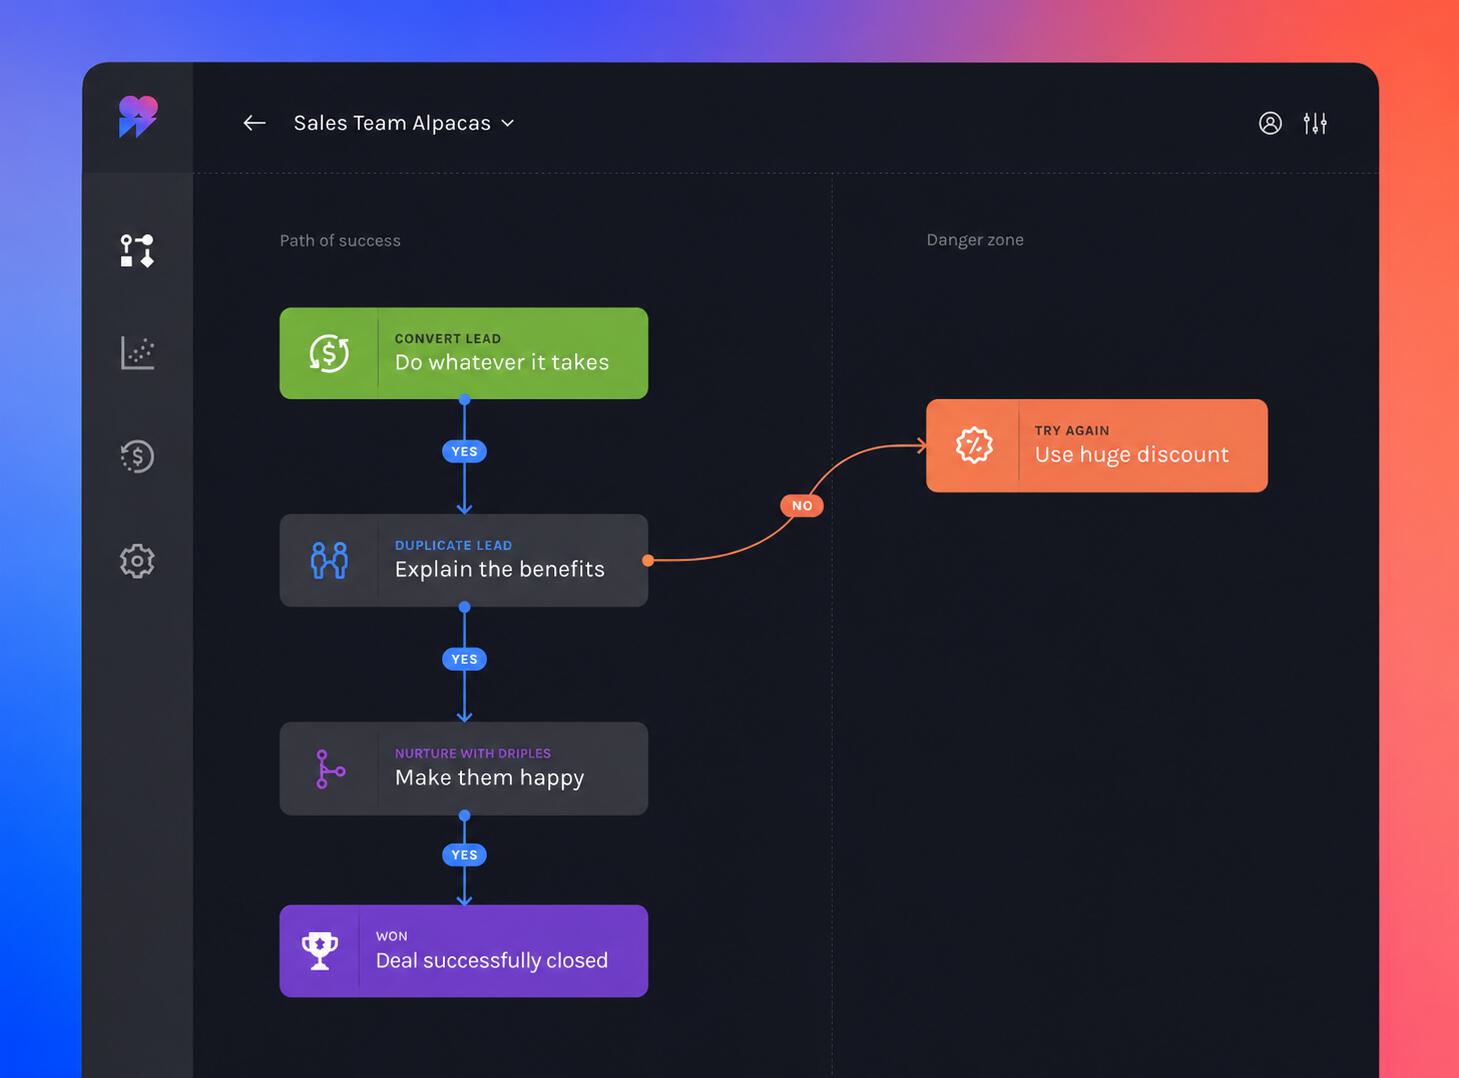Click the discount badge icon on Try Again

click(x=974, y=445)
